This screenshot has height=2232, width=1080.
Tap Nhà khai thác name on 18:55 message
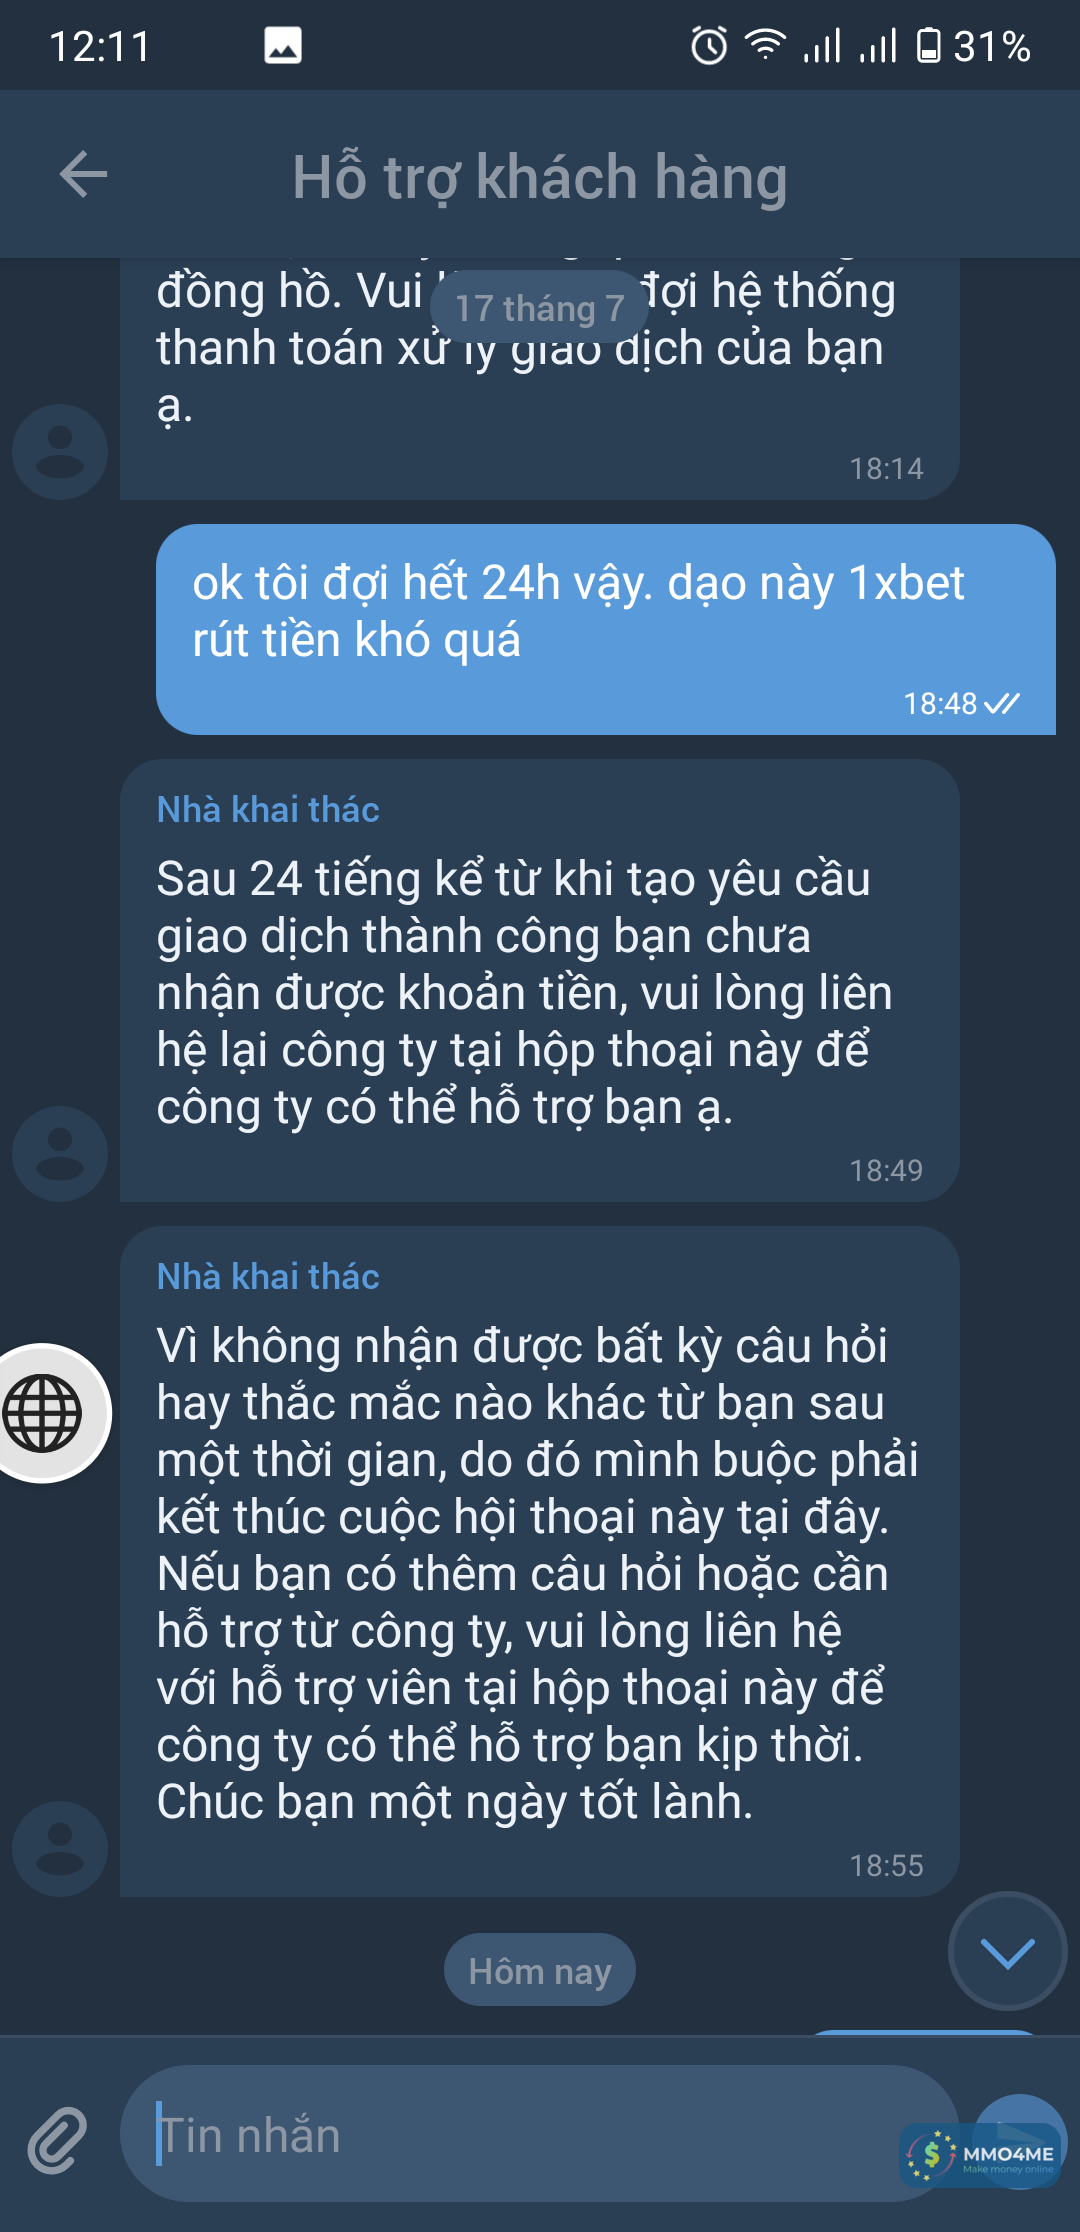point(268,1276)
